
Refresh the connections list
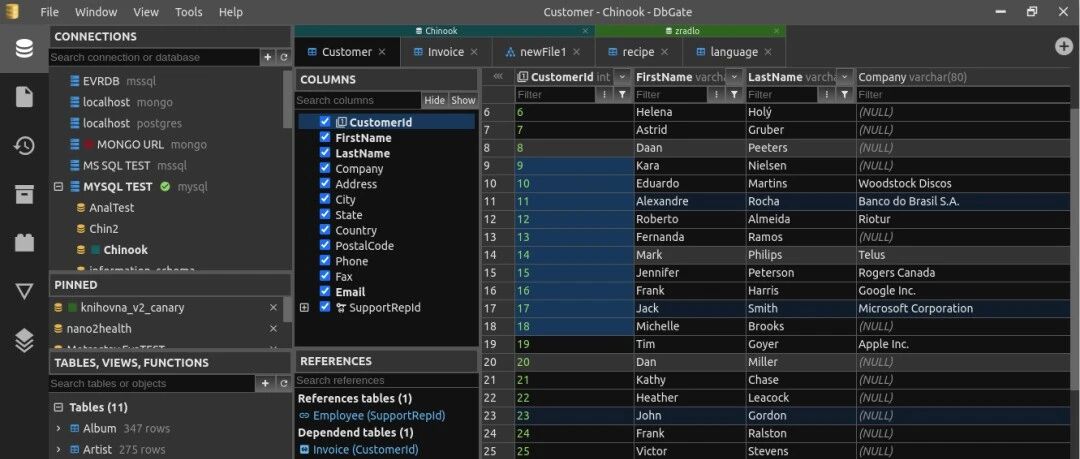click(x=283, y=57)
